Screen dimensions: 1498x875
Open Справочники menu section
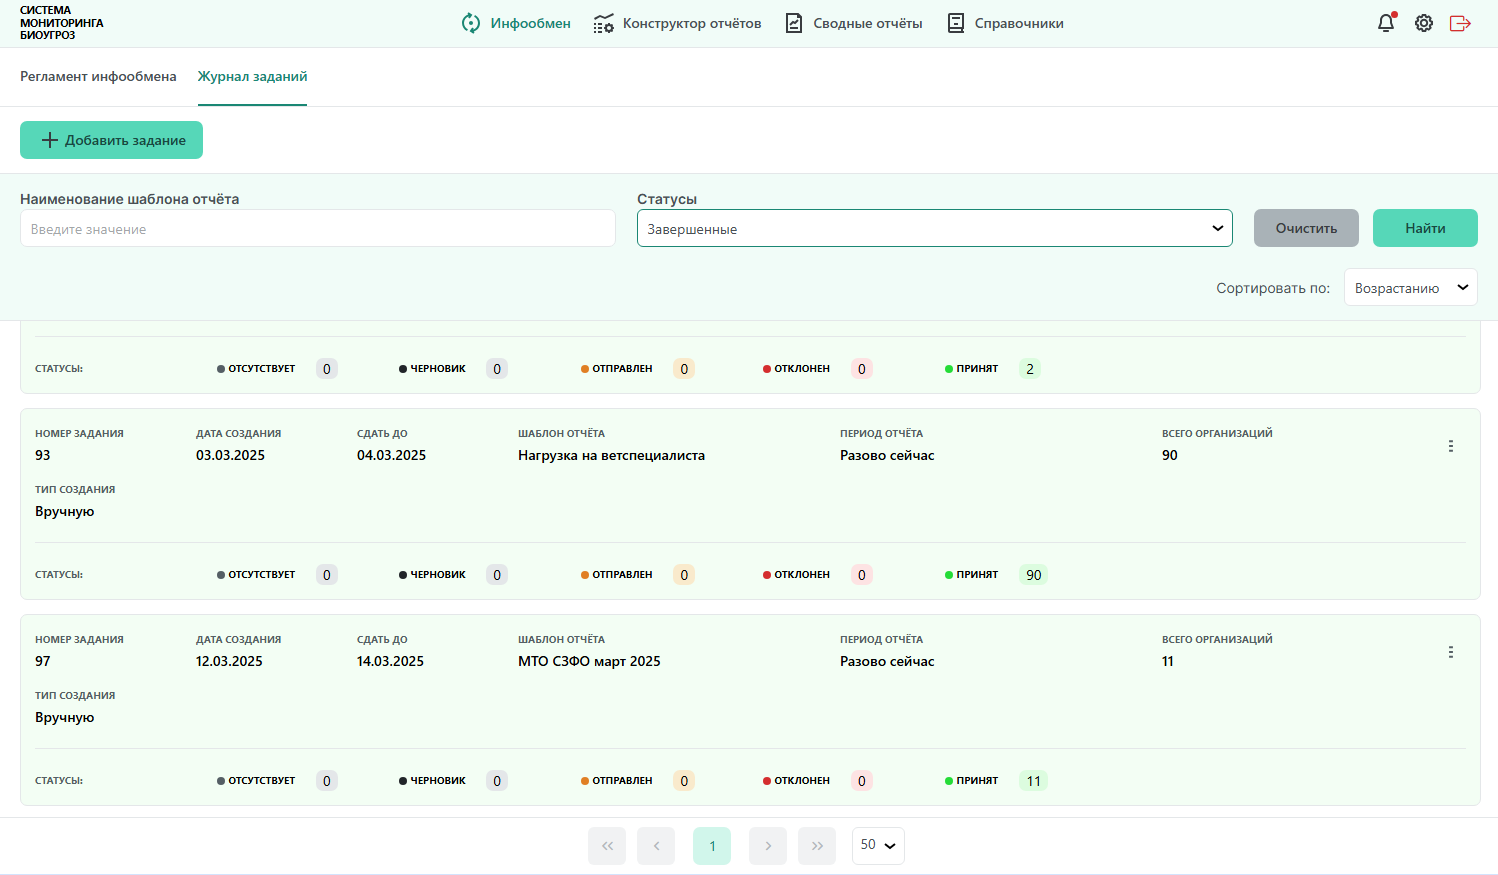point(1005,23)
